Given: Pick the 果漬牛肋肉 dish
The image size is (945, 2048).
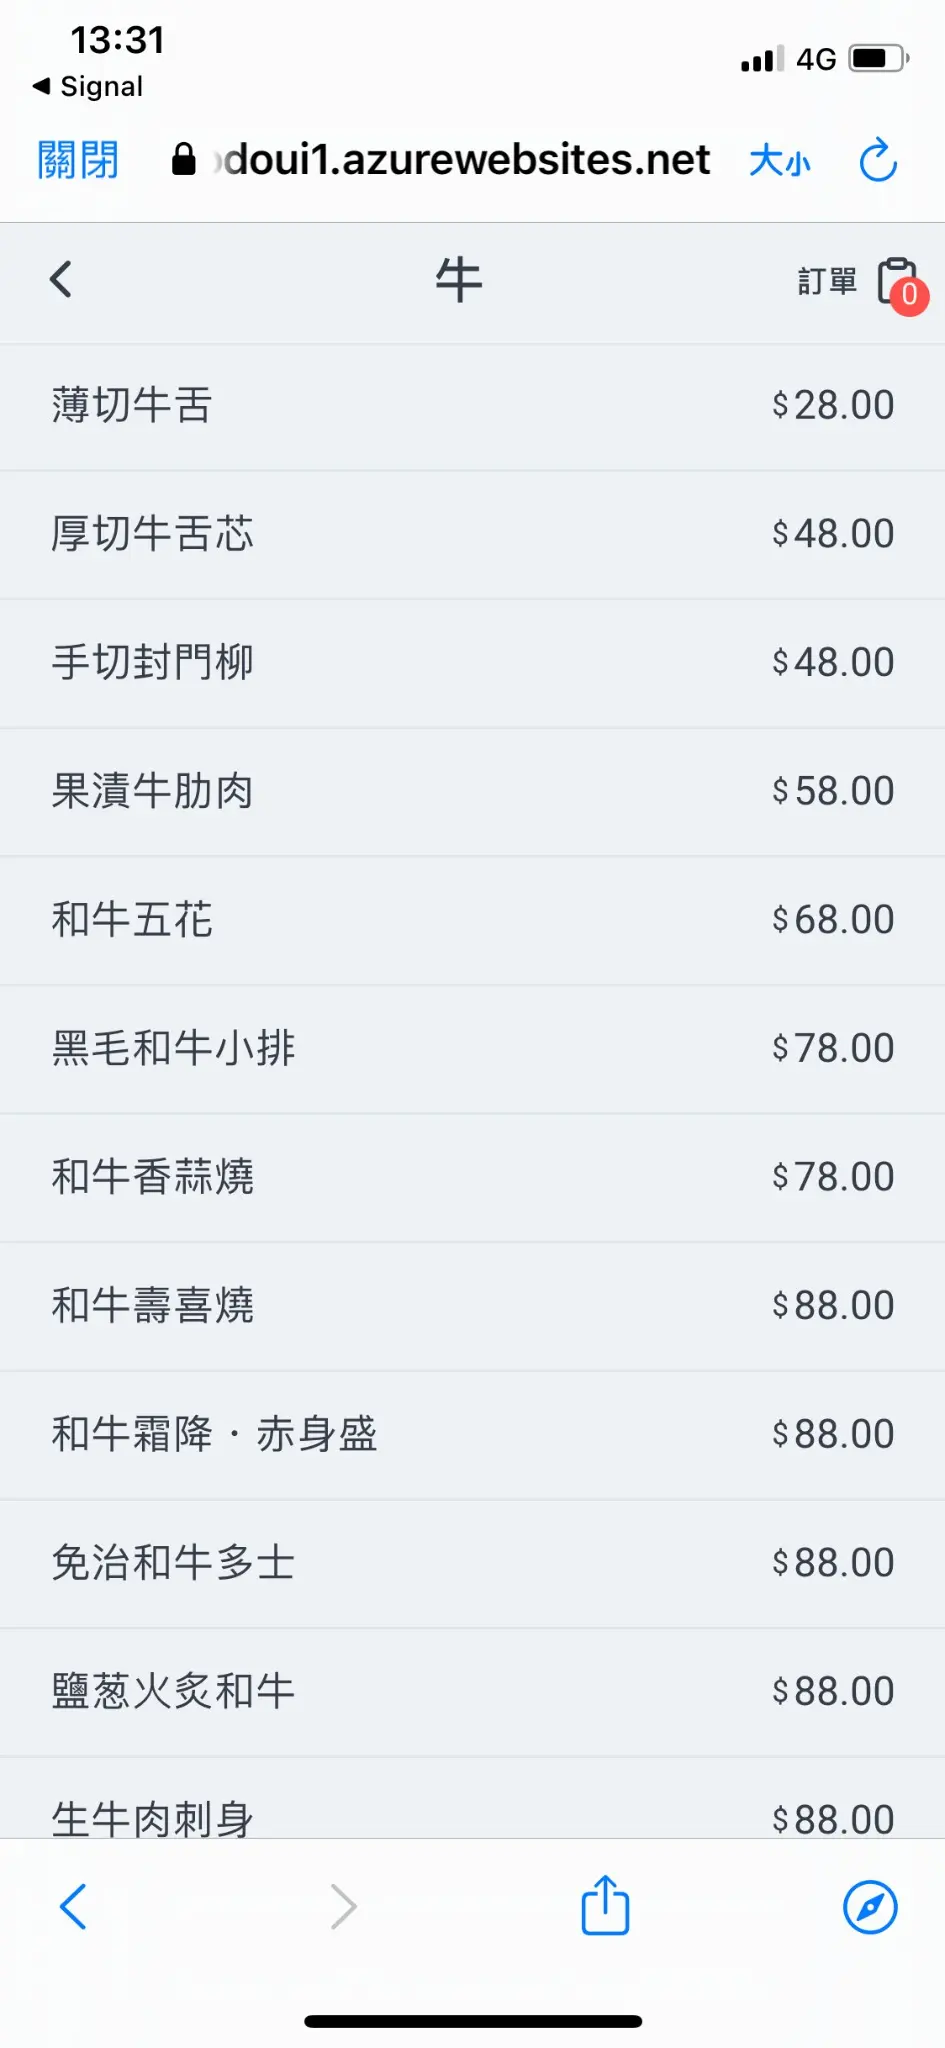Looking at the screenshot, I should point(472,791).
